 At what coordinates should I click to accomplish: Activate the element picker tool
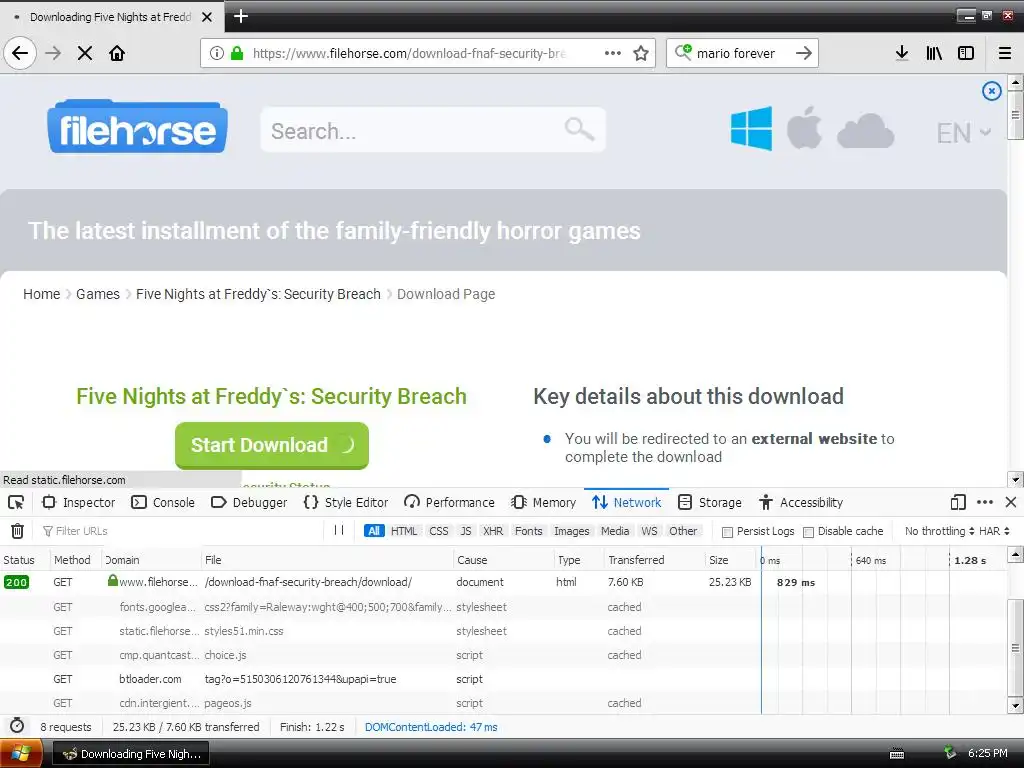click(16, 502)
